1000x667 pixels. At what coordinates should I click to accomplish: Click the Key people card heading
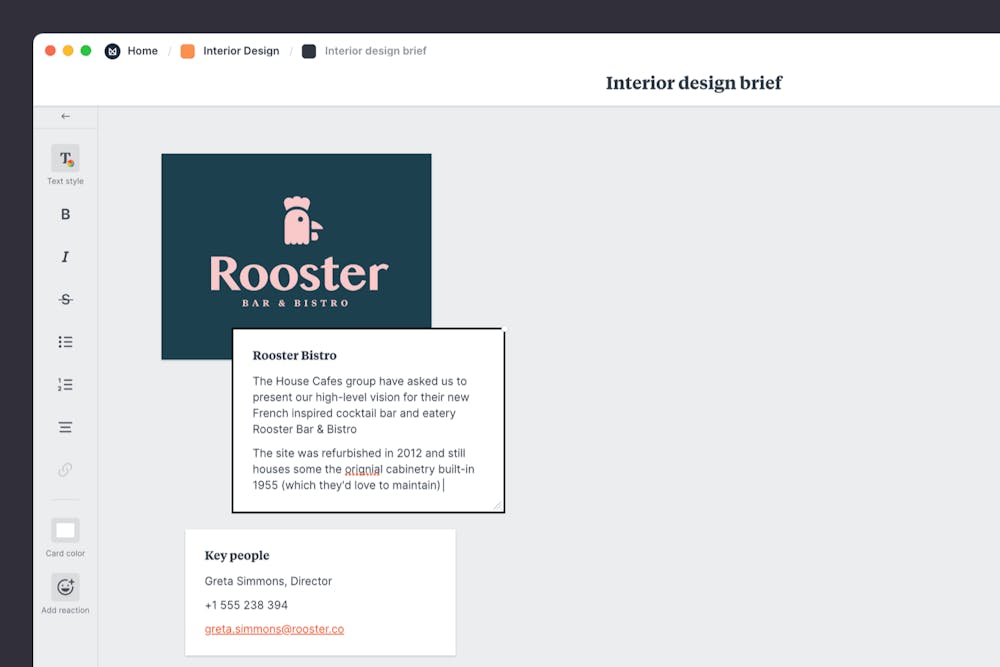coord(237,556)
